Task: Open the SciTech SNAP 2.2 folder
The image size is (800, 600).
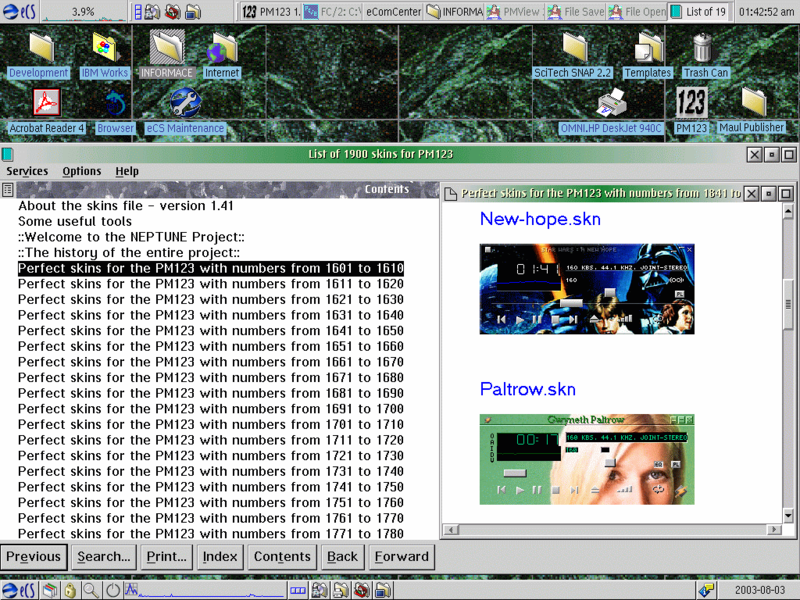Action: click(x=573, y=47)
